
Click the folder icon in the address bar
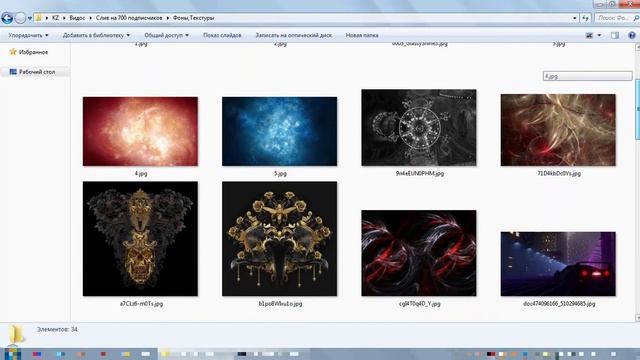pos(38,18)
